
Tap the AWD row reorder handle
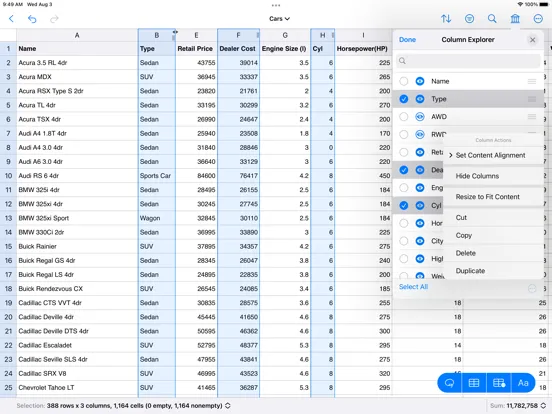click(532, 117)
